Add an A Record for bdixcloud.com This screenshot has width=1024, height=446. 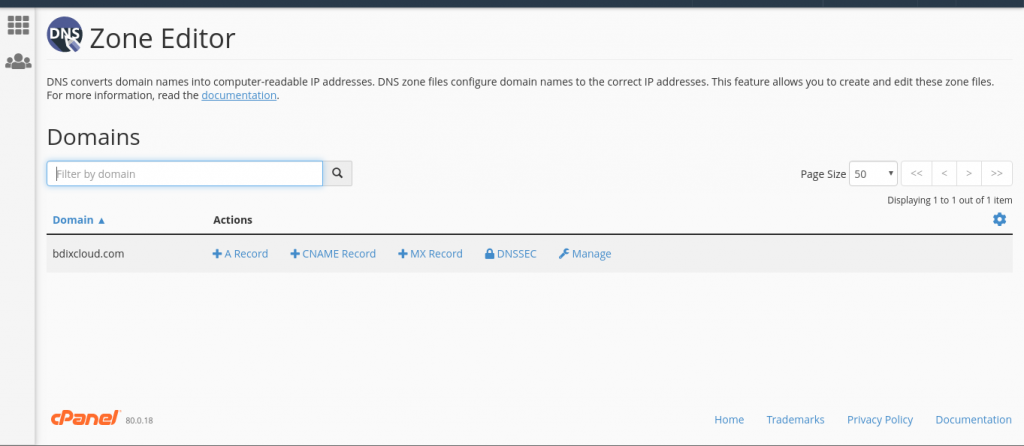click(240, 254)
